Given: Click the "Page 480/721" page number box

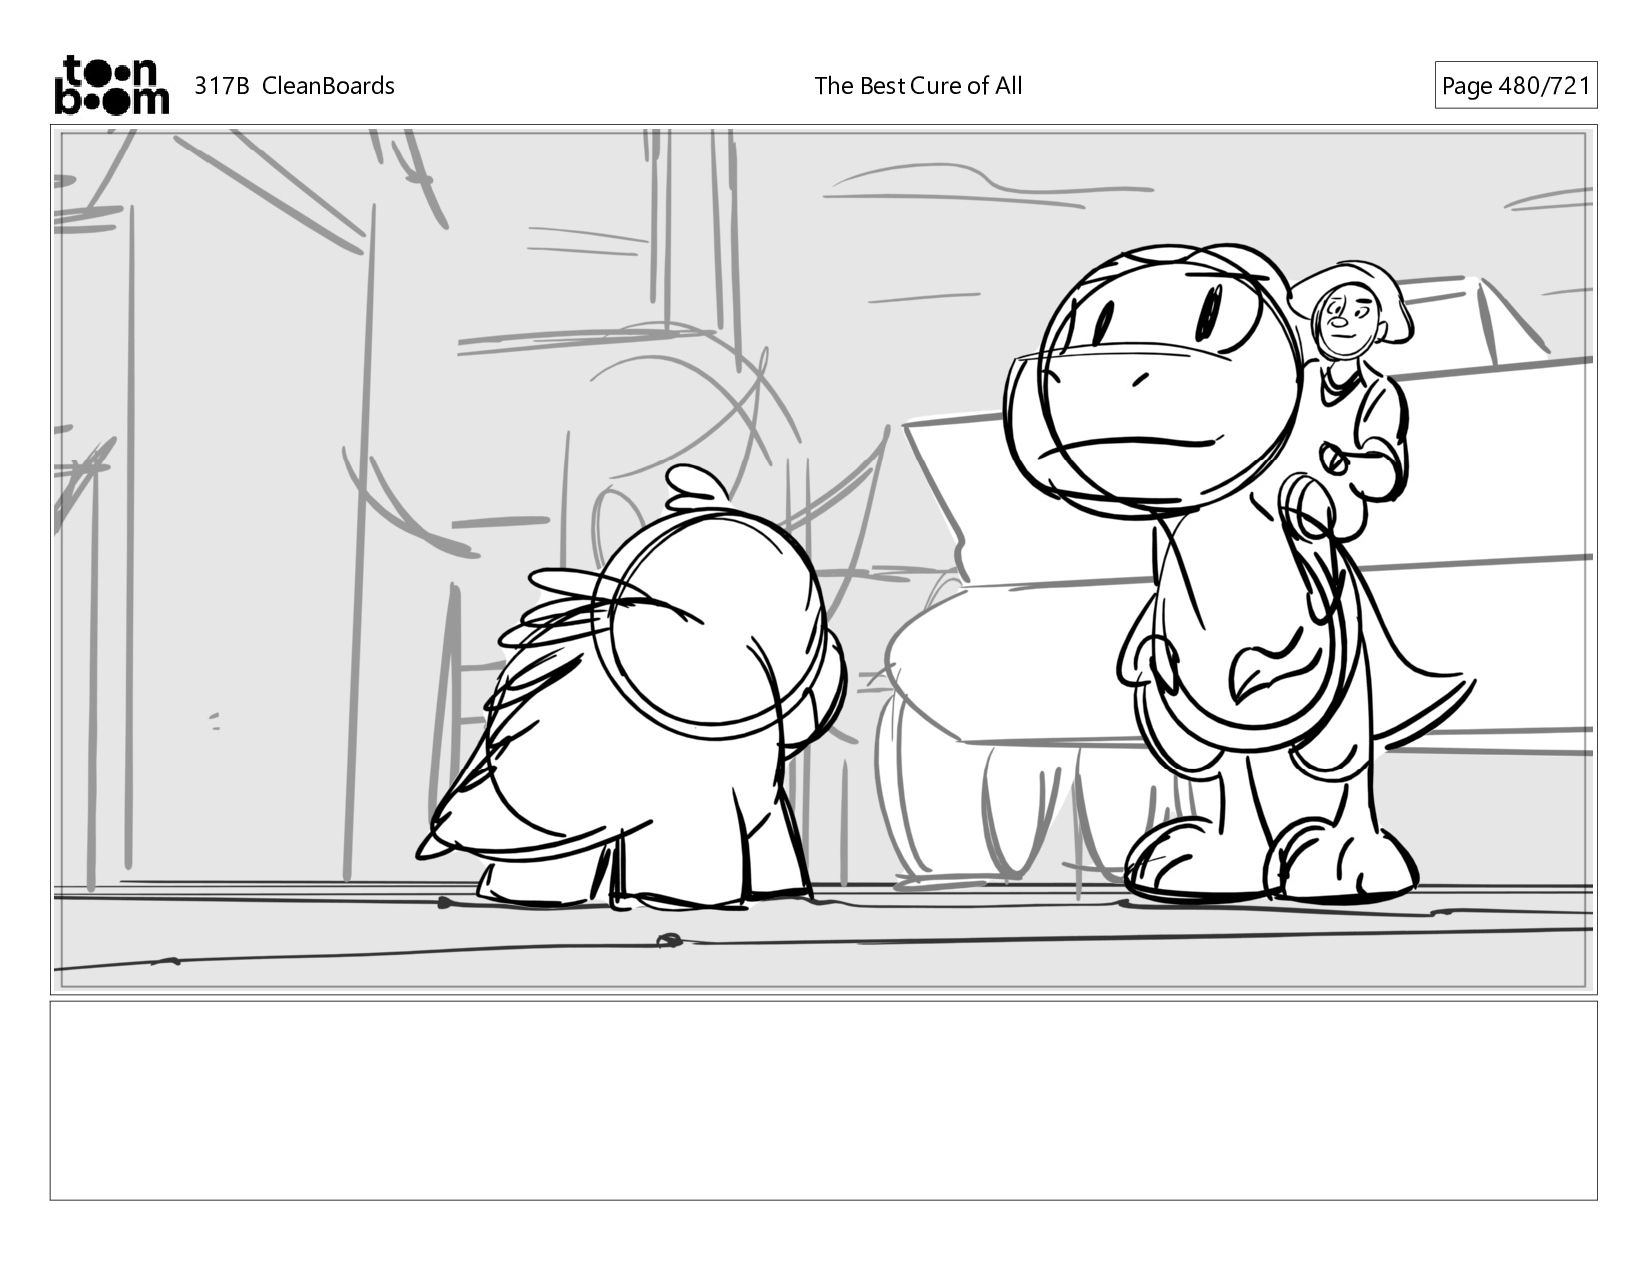Looking at the screenshot, I should point(1515,85).
